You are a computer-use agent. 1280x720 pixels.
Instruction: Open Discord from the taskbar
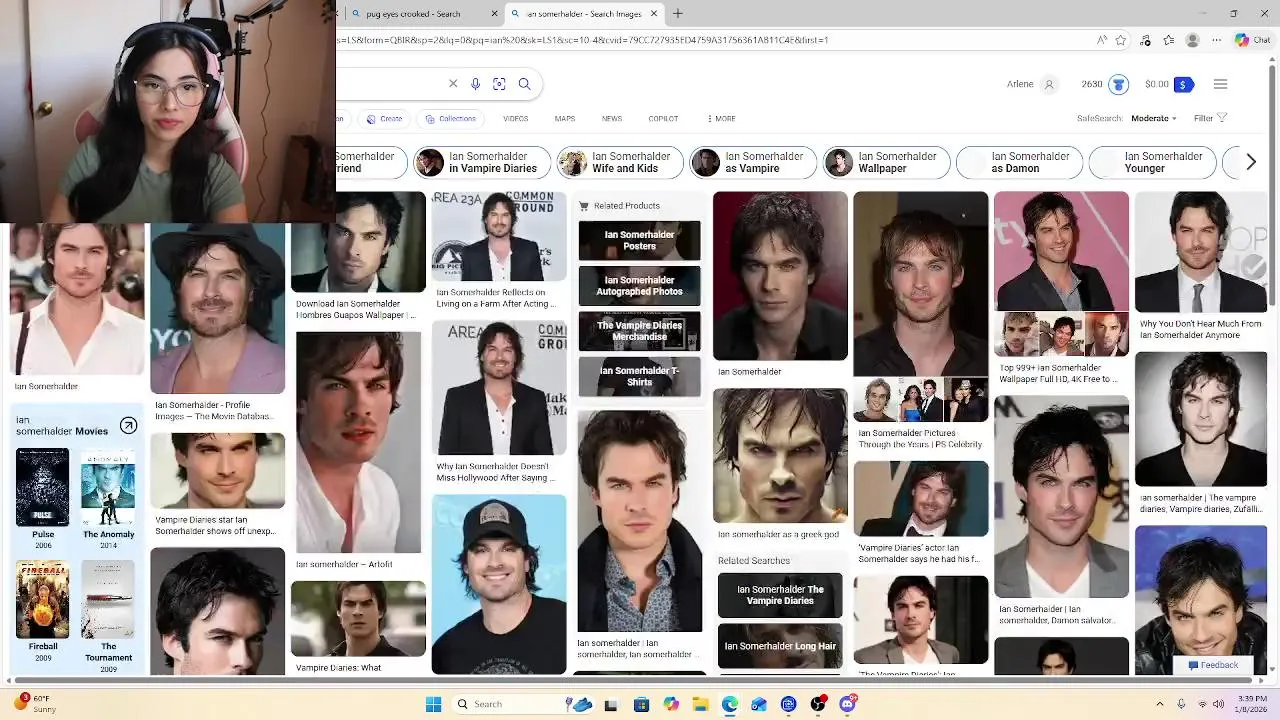[x=848, y=704]
